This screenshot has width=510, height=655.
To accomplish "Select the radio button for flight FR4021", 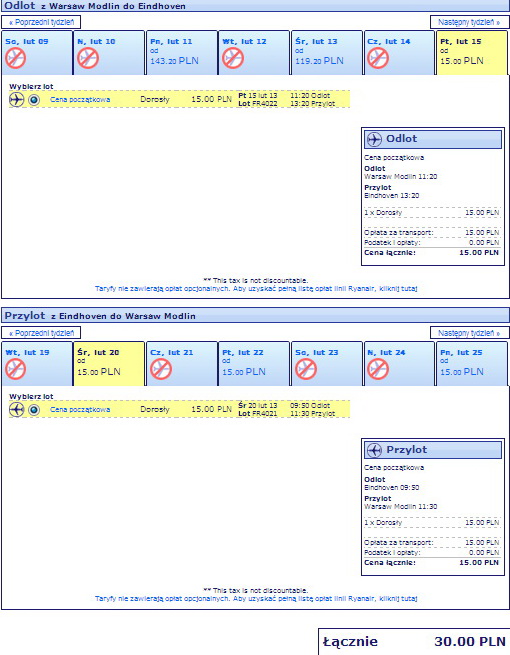I will 34,410.
